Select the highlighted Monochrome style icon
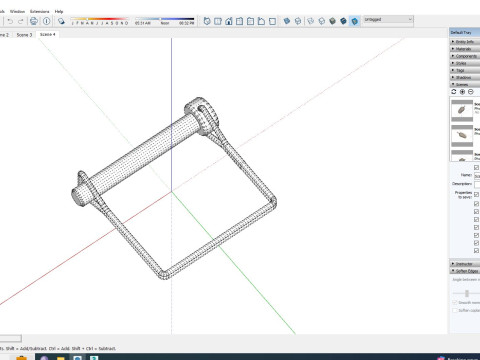Image resolution: width=480 pixels, height=360 pixels. [x=354, y=21]
